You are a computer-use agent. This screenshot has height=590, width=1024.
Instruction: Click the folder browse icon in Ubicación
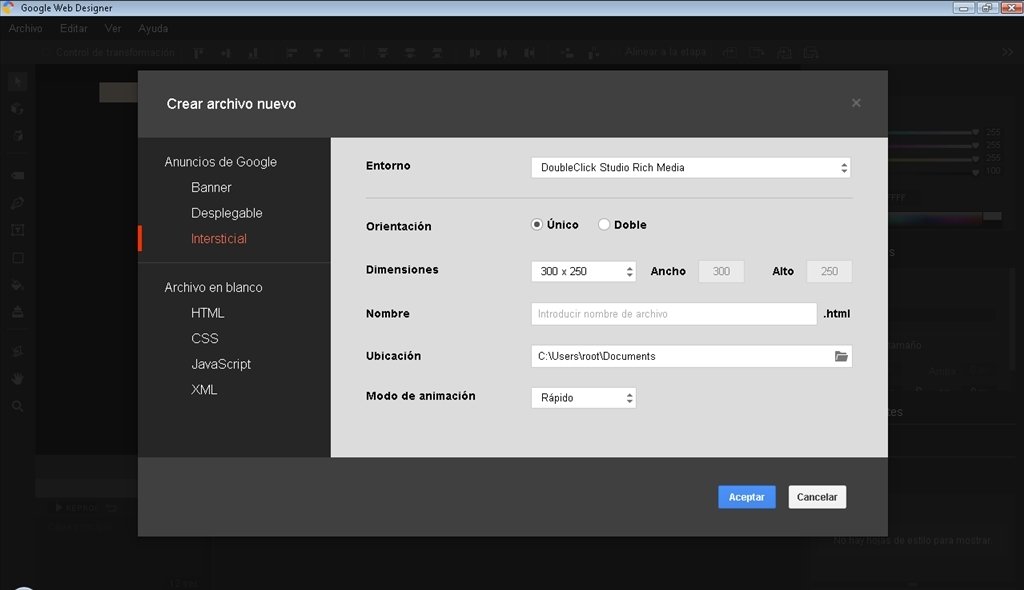[x=841, y=356]
